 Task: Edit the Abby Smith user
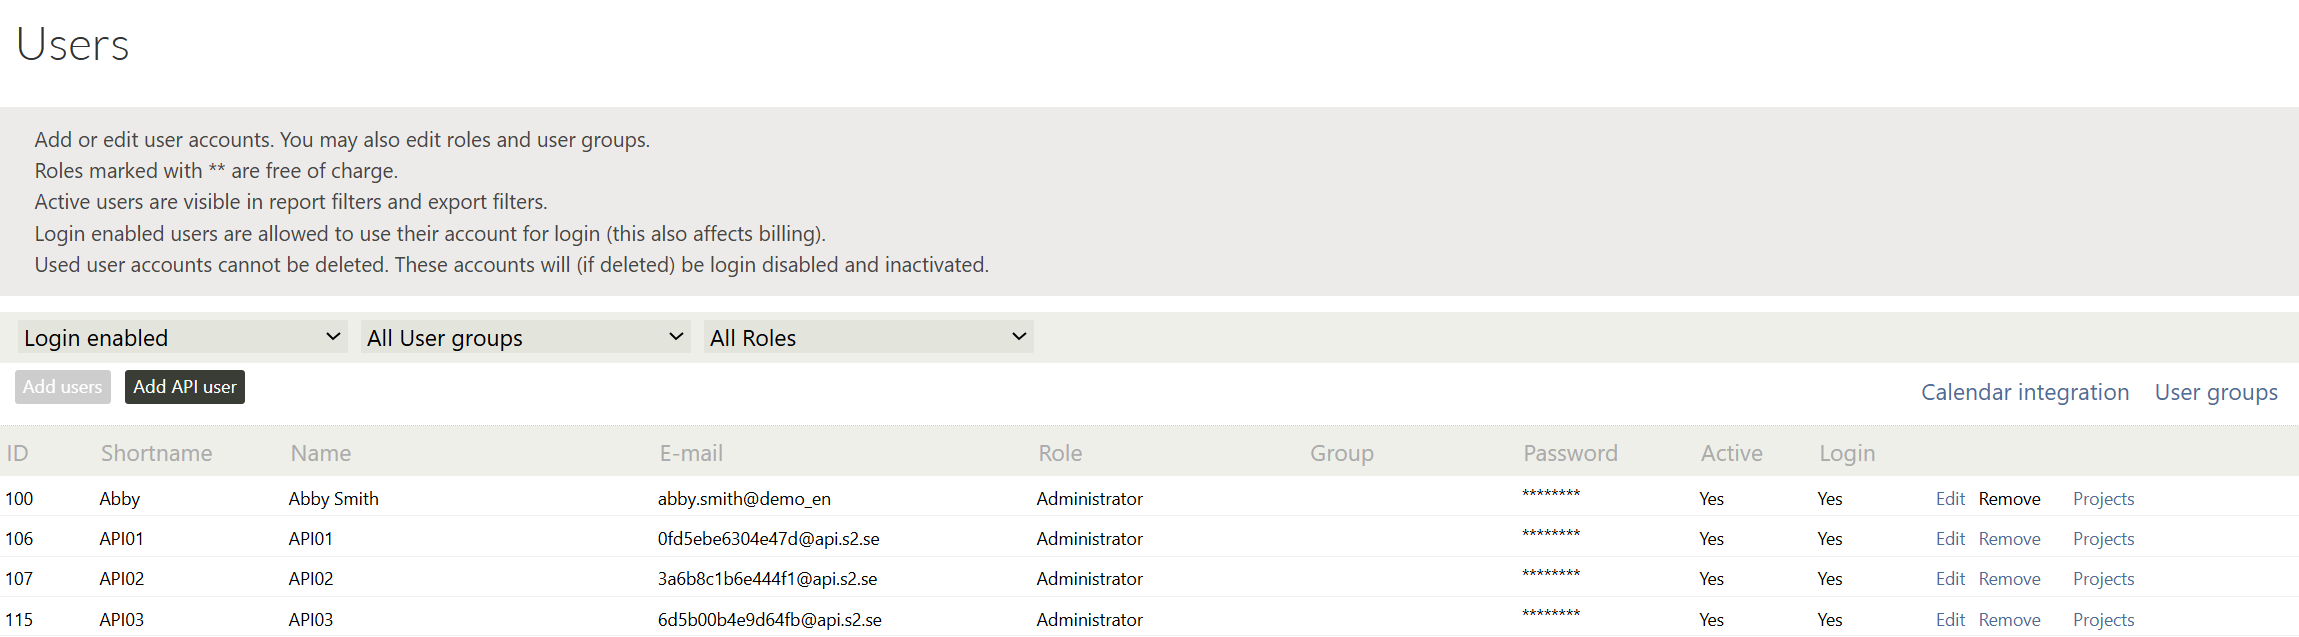tap(1949, 499)
